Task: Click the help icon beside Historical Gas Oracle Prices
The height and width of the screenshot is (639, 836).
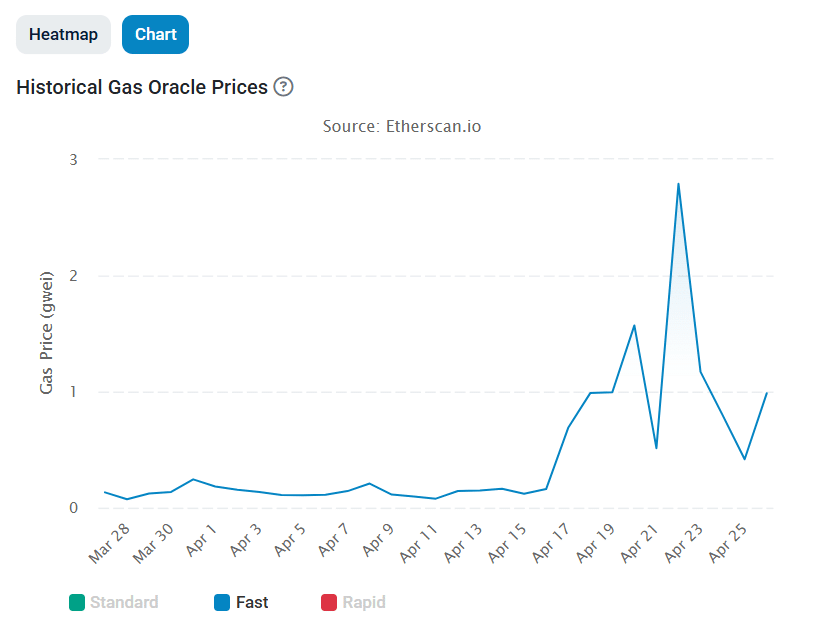Action: coord(283,87)
